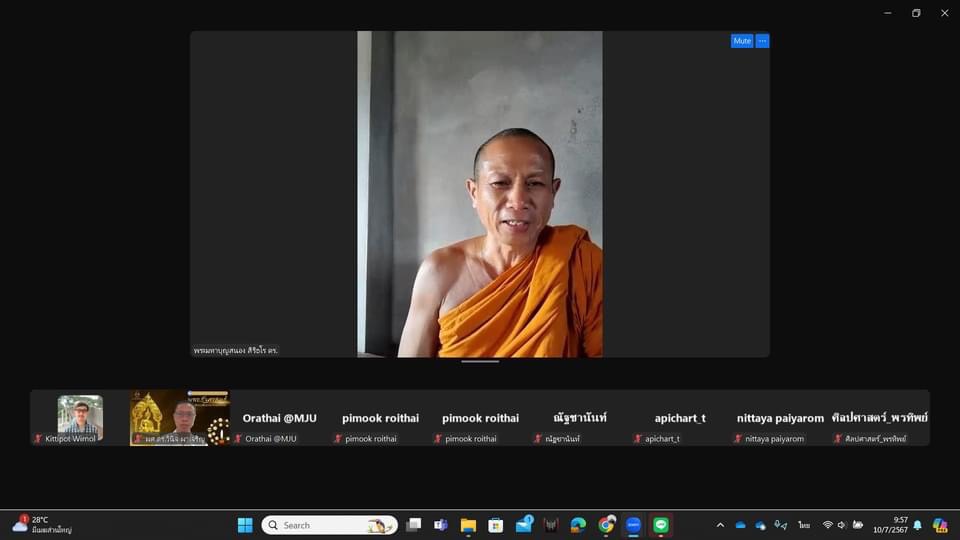The width and height of the screenshot is (960, 540).
Task: Switch to Google Chrome in the taskbar
Action: 606,525
